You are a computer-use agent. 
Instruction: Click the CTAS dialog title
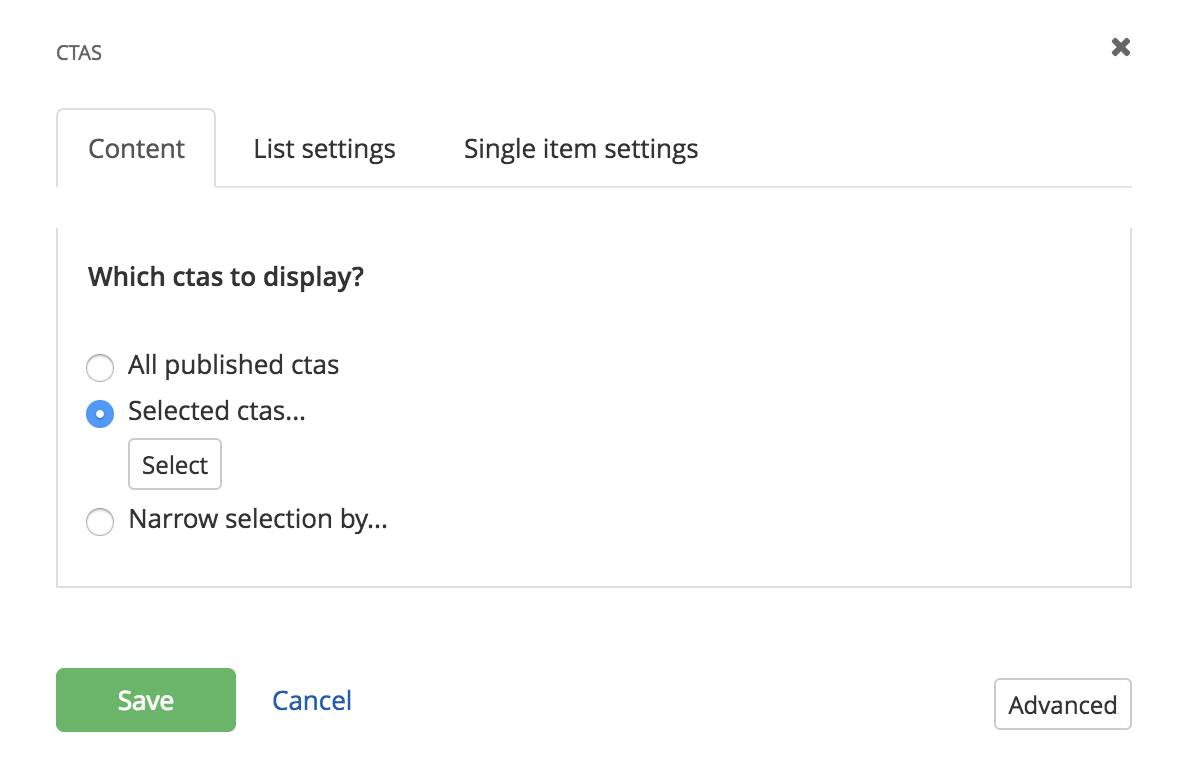tap(79, 52)
